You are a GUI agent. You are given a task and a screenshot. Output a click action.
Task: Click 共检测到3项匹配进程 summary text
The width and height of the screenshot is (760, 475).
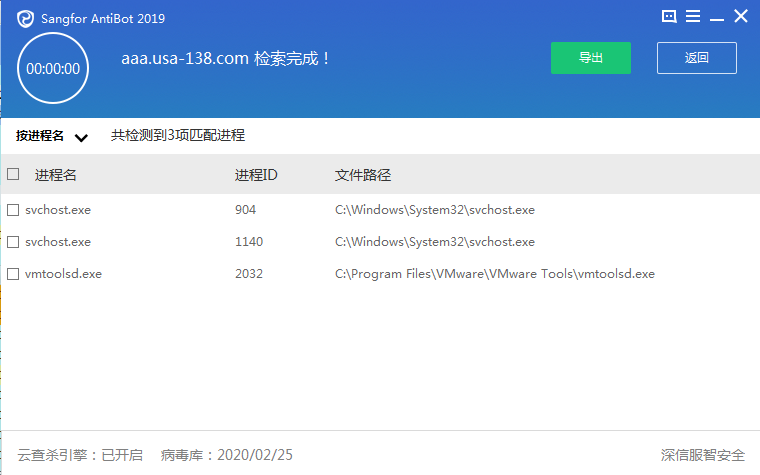click(x=178, y=135)
